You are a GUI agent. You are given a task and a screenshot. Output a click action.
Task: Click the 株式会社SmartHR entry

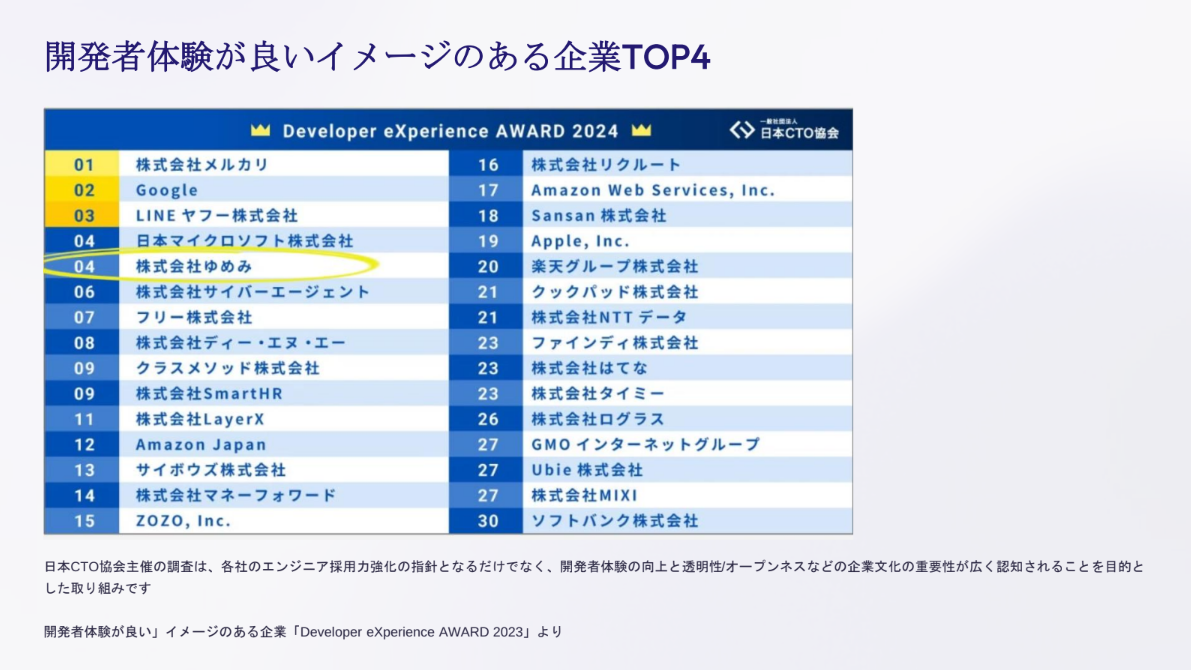(x=210, y=393)
